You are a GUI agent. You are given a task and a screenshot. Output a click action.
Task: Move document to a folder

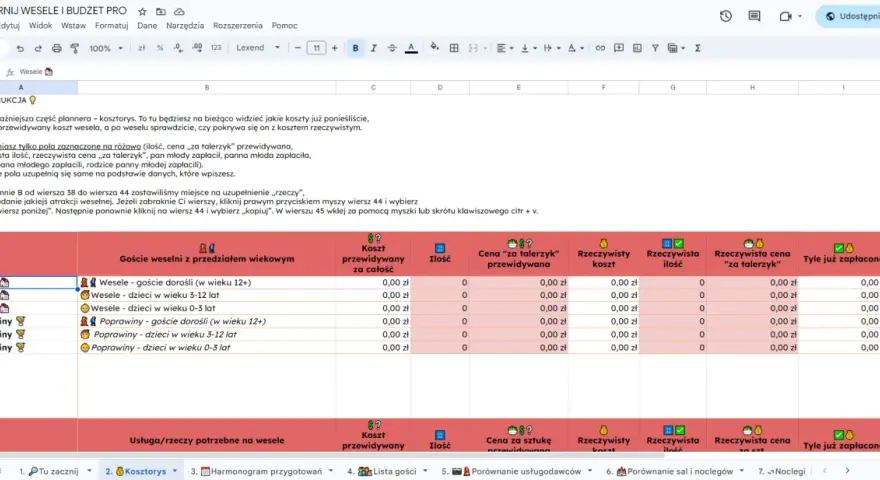point(161,11)
